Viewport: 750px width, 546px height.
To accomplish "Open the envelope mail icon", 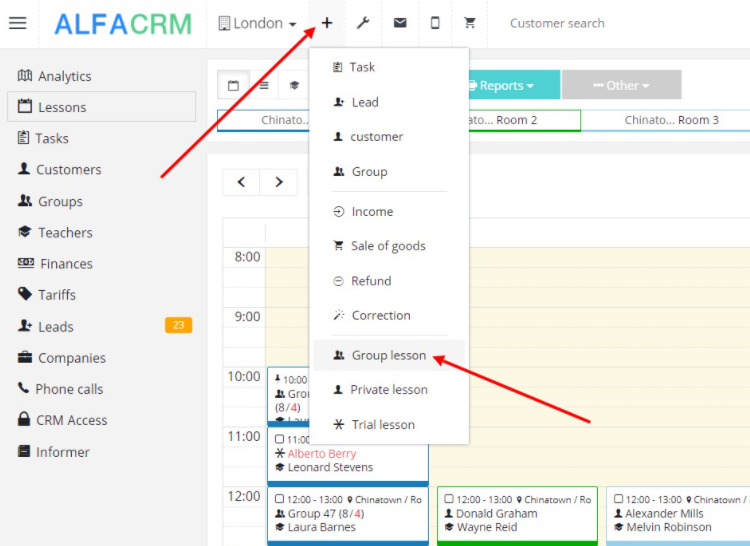I will pos(400,23).
